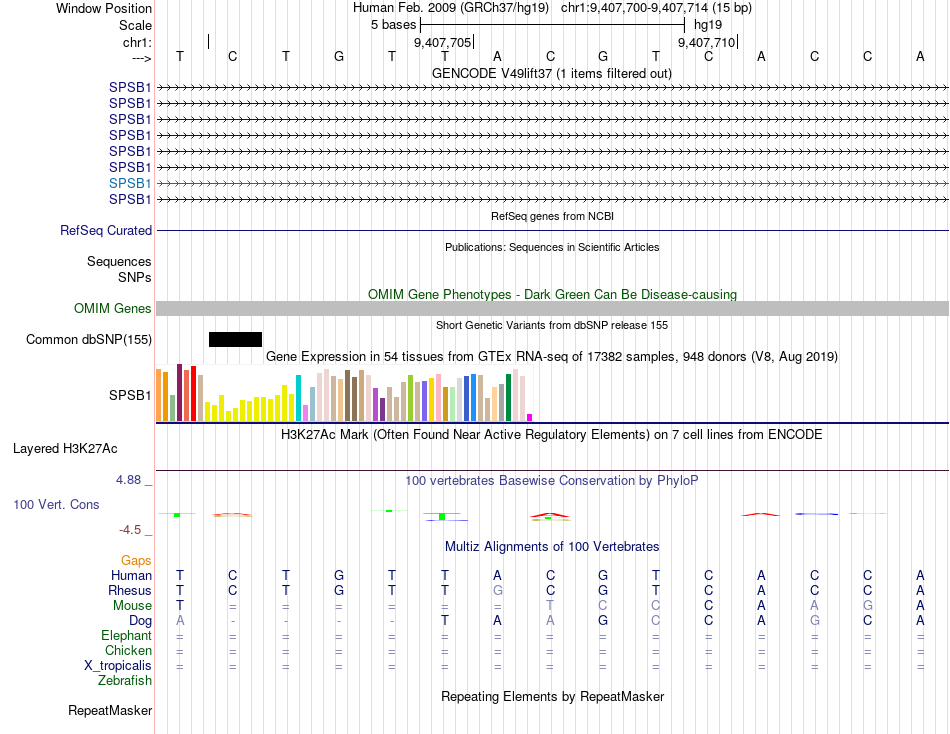Viewport: 950px width, 734px height.
Task: Click the SPSB1 label beside the GTEx chart
Action: 130,395
